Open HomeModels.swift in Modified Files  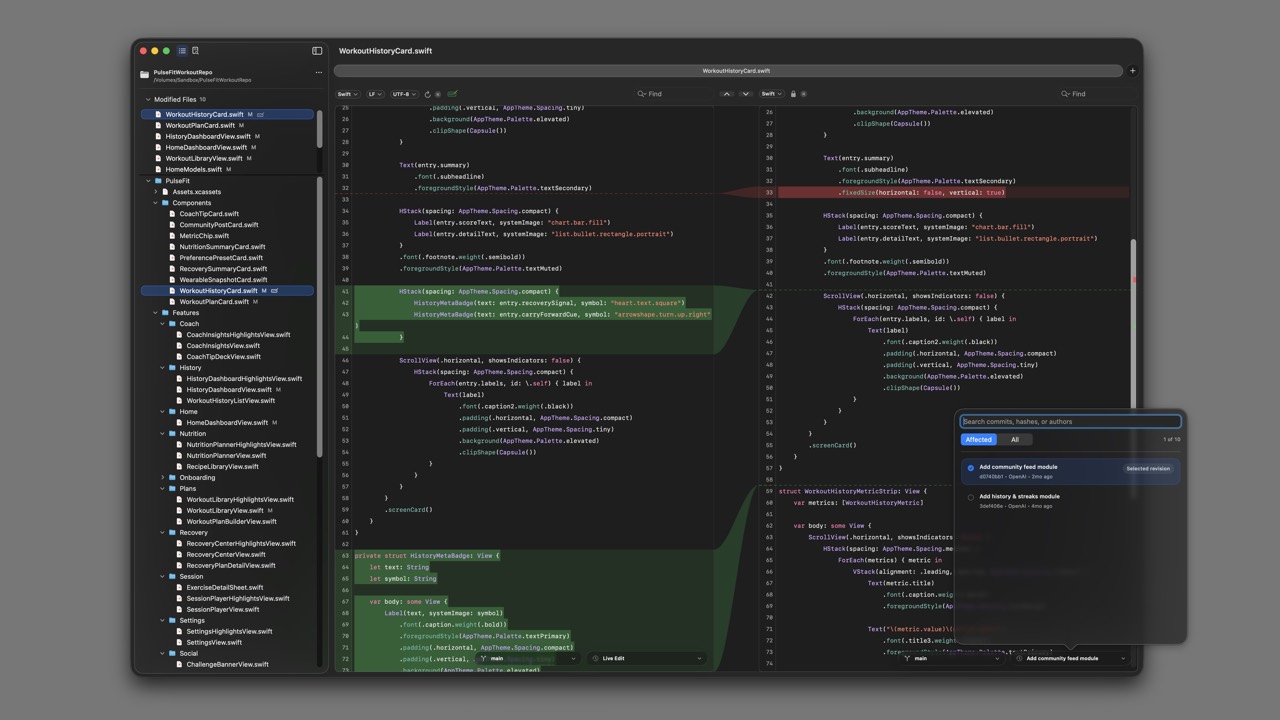coord(194,170)
